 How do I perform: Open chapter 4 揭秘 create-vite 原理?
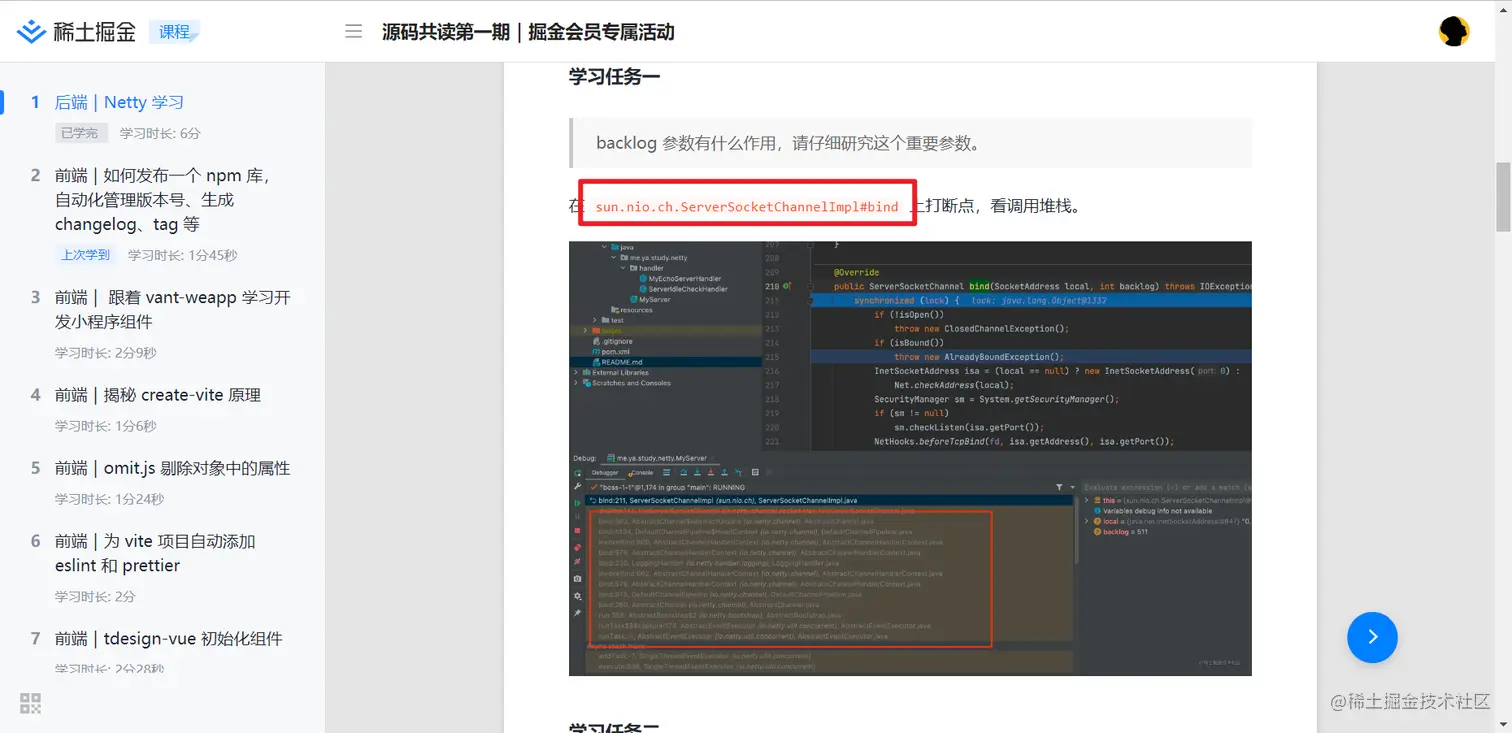click(158, 395)
